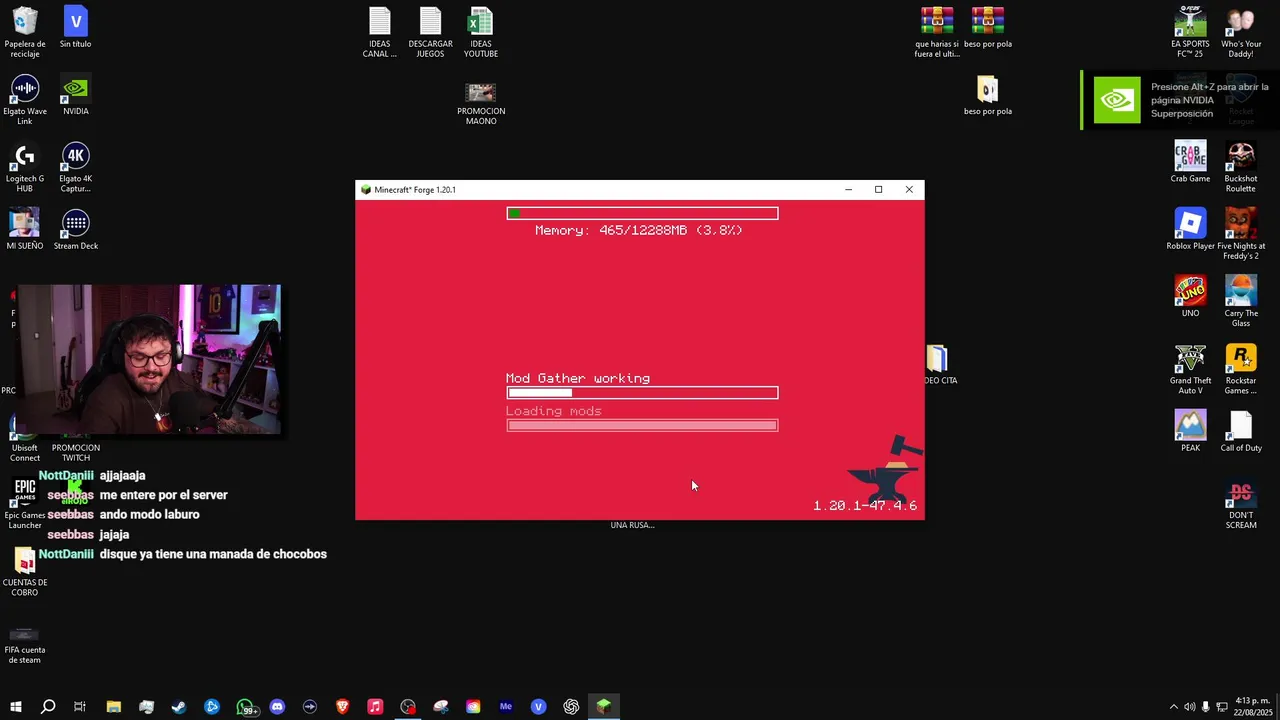
Task: Open Steam from the taskbar
Action: 179,707
